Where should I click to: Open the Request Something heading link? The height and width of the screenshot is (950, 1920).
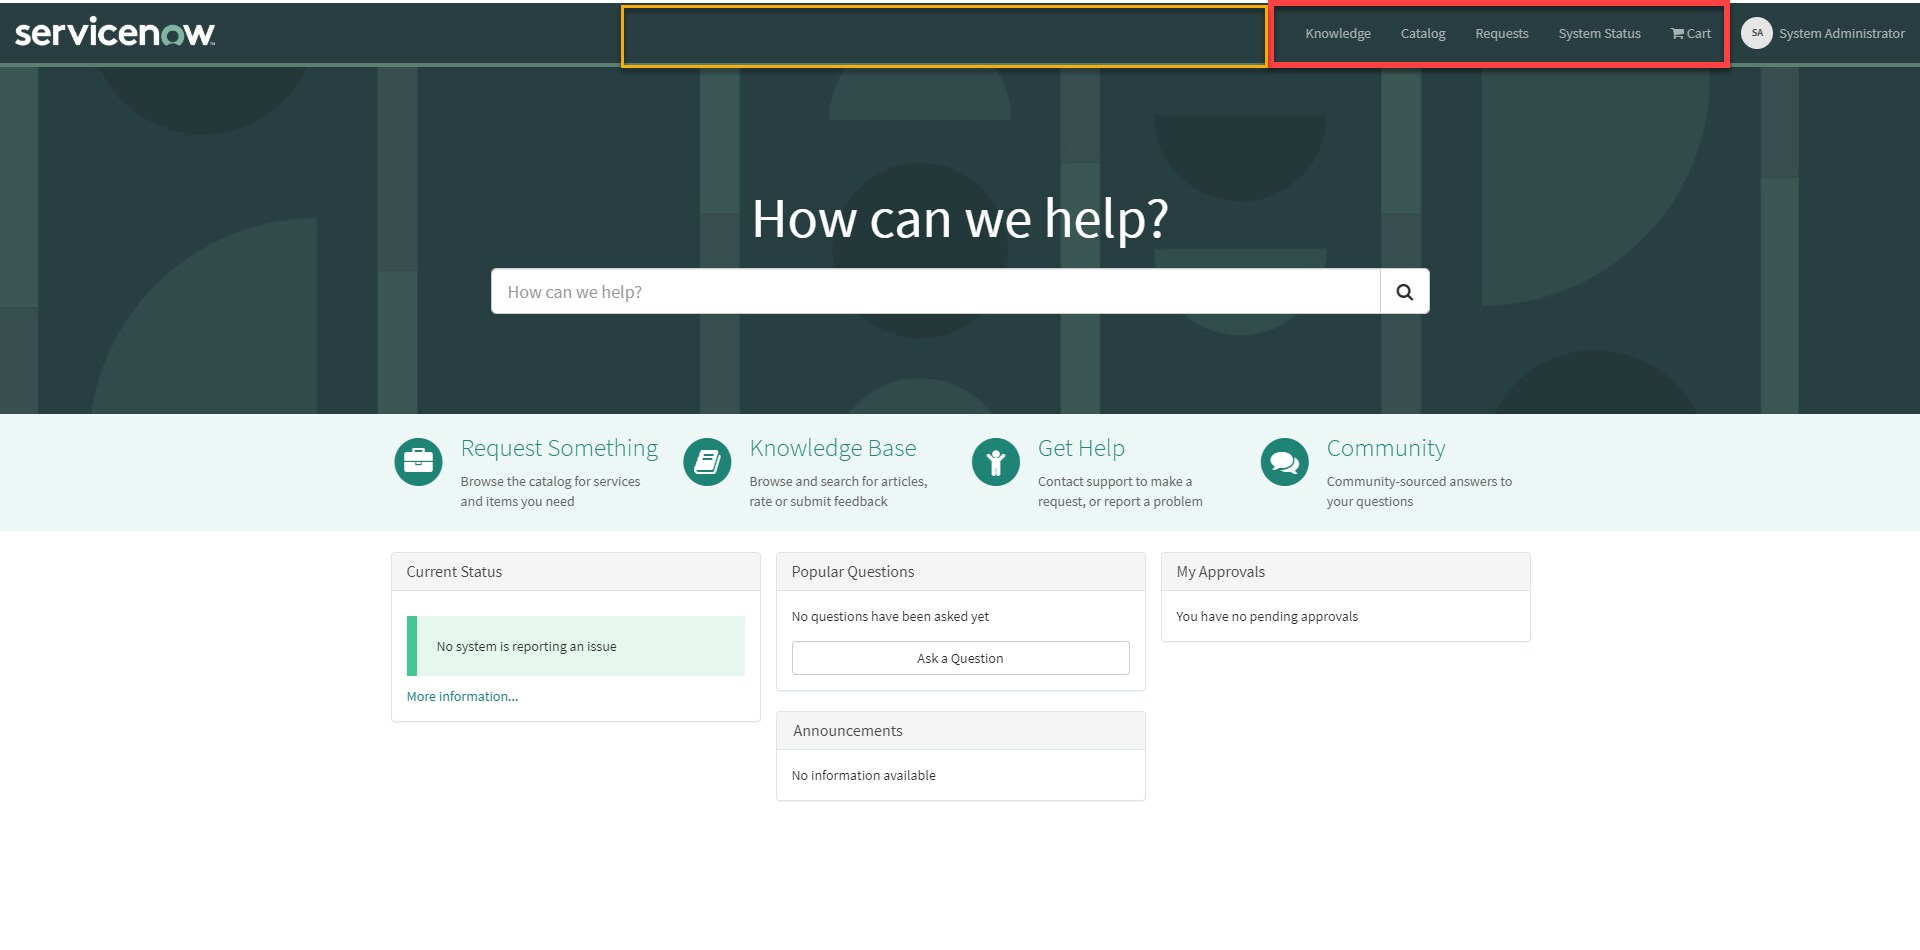click(x=559, y=448)
